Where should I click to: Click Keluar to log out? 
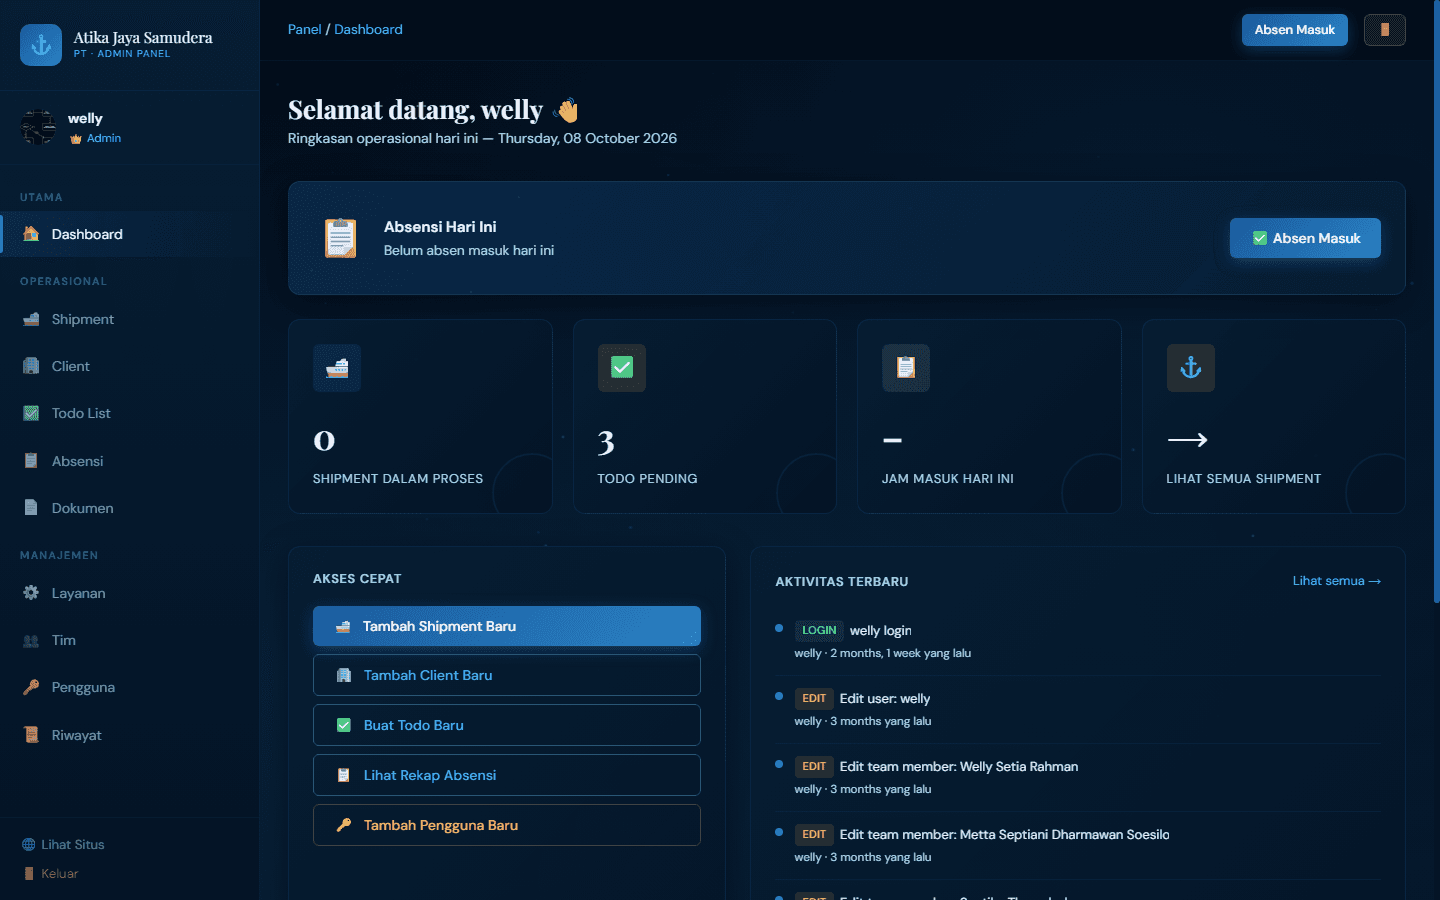click(50, 873)
